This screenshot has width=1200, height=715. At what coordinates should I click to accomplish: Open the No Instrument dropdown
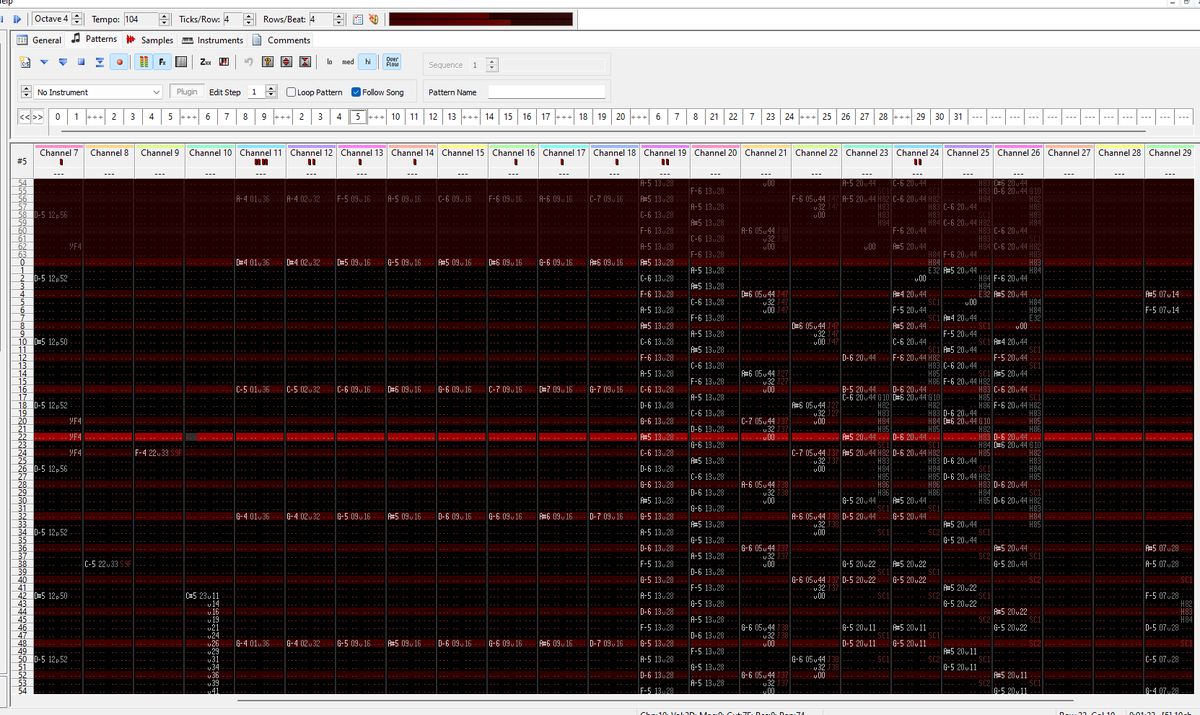98,92
